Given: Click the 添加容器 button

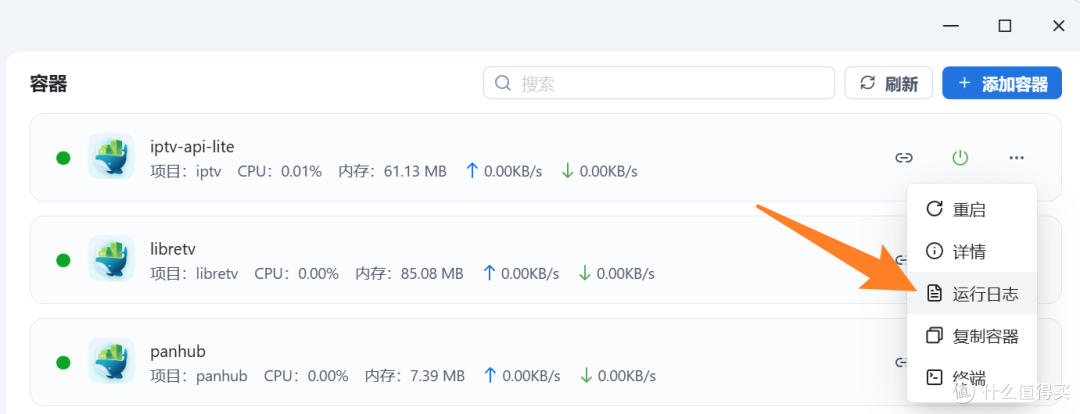Looking at the screenshot, I should 1001,84.
